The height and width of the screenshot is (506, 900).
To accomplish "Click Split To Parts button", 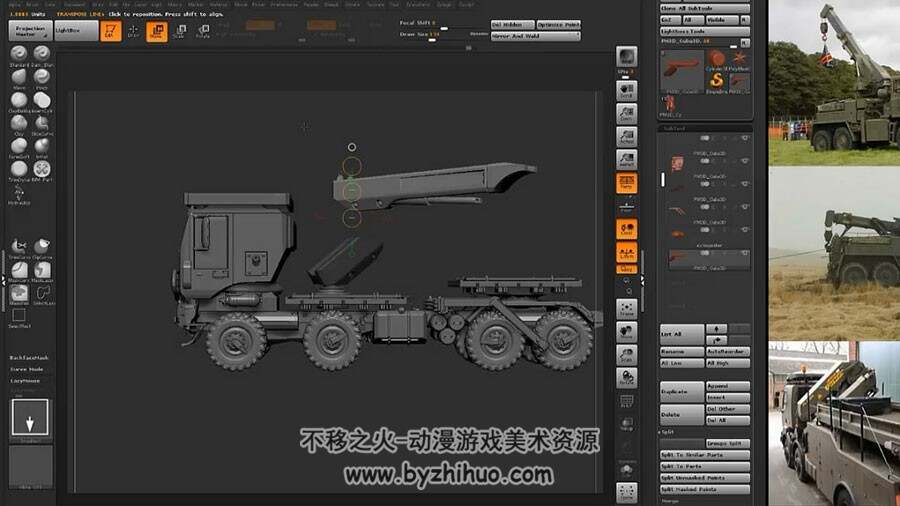I will point(704,466).
